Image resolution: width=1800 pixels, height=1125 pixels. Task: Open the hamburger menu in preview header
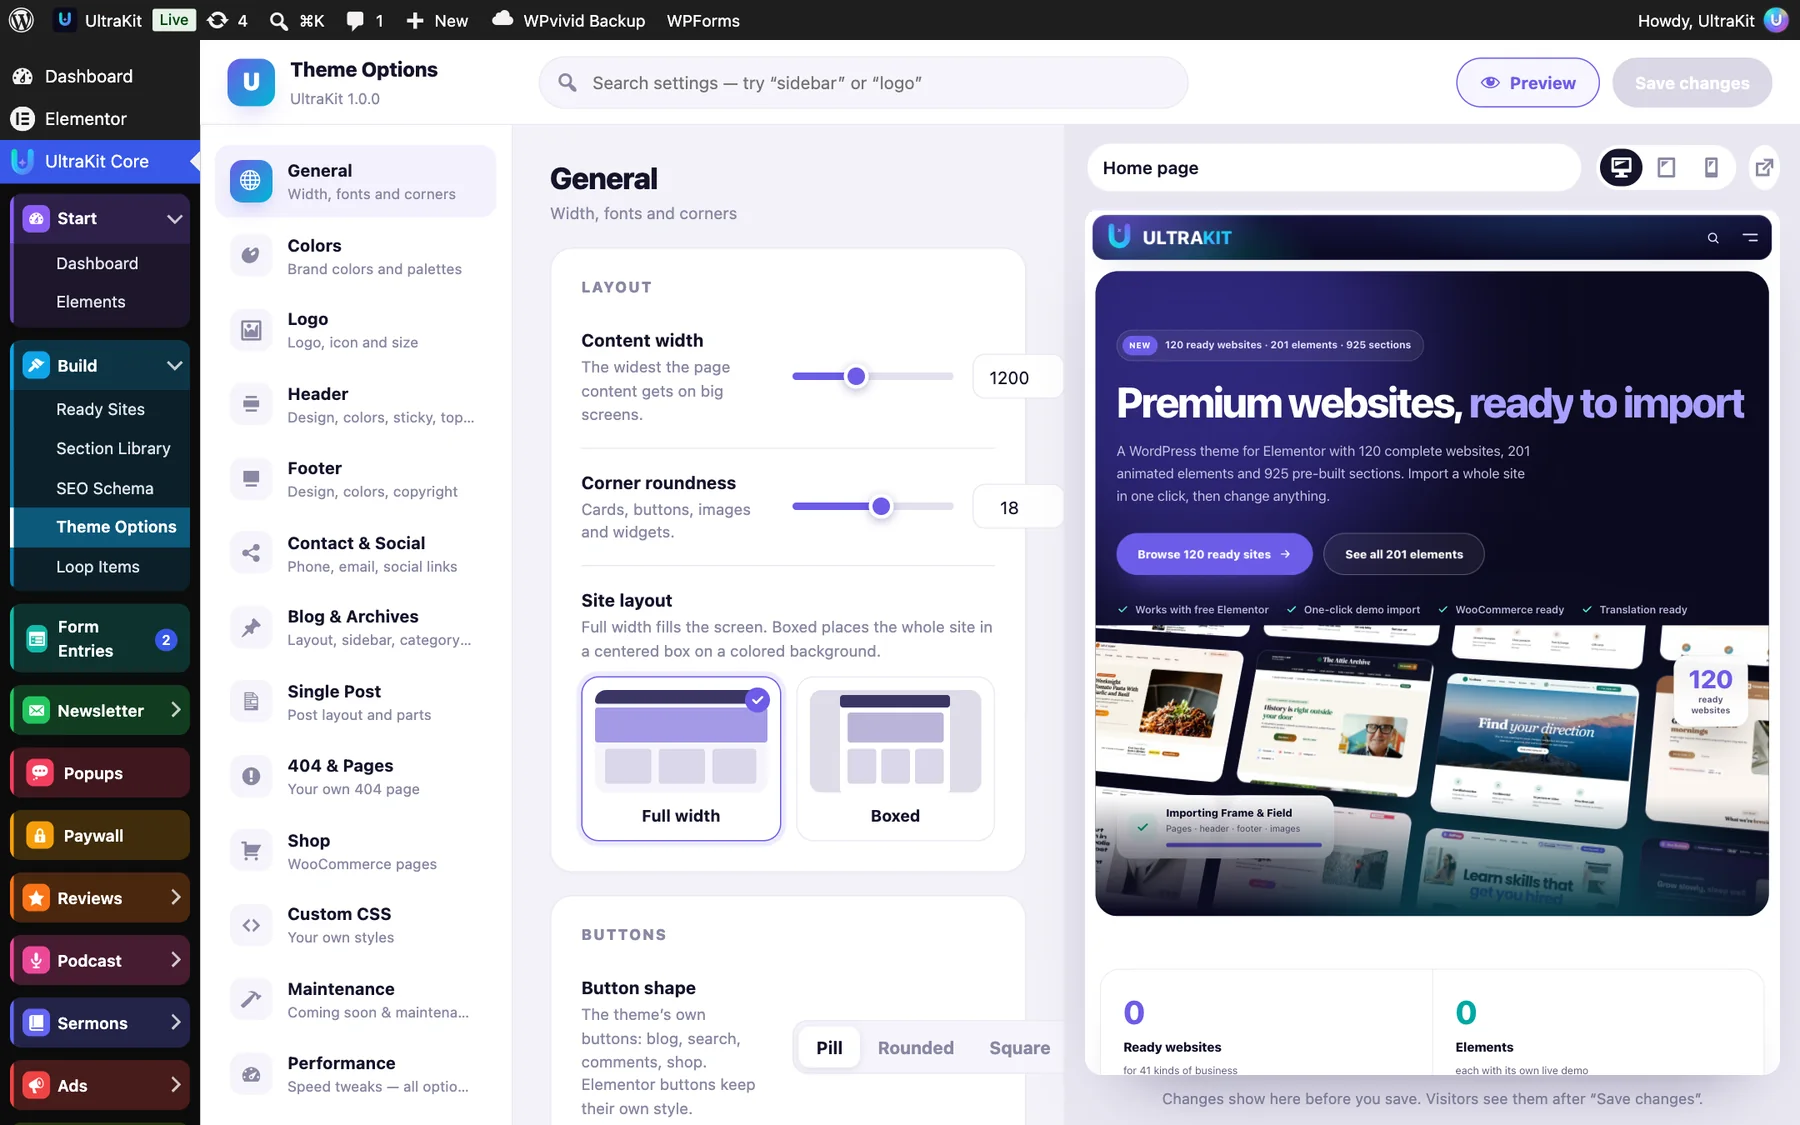point(1750,238)
